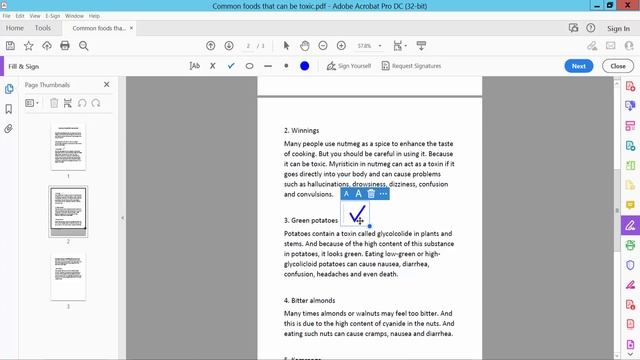Switch to the Home tab
The height and width of the screenshot is (360, 640).
point(15,28)
